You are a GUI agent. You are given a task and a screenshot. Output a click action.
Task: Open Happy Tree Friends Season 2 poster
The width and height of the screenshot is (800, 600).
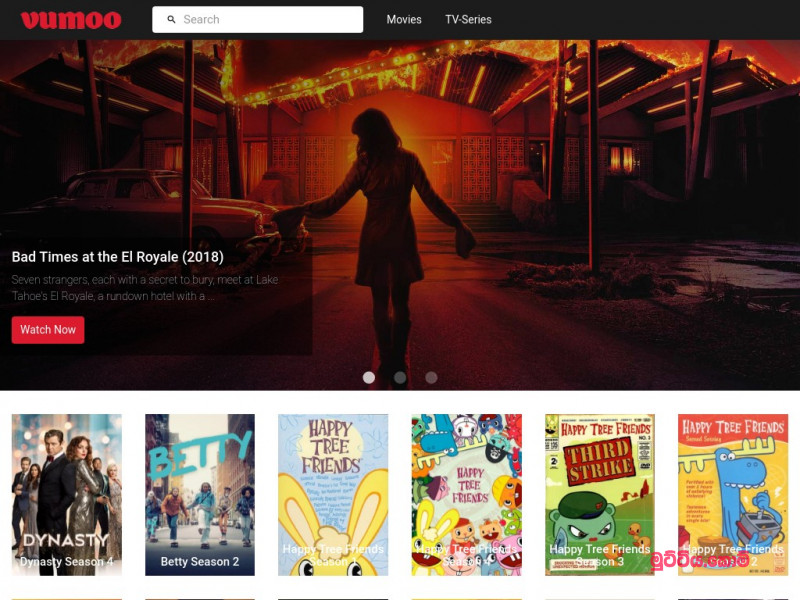pos(733,495)
